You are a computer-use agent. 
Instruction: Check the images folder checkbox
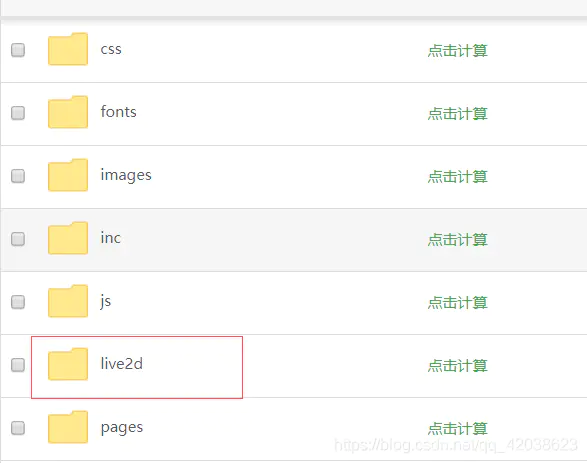(18, 176)
